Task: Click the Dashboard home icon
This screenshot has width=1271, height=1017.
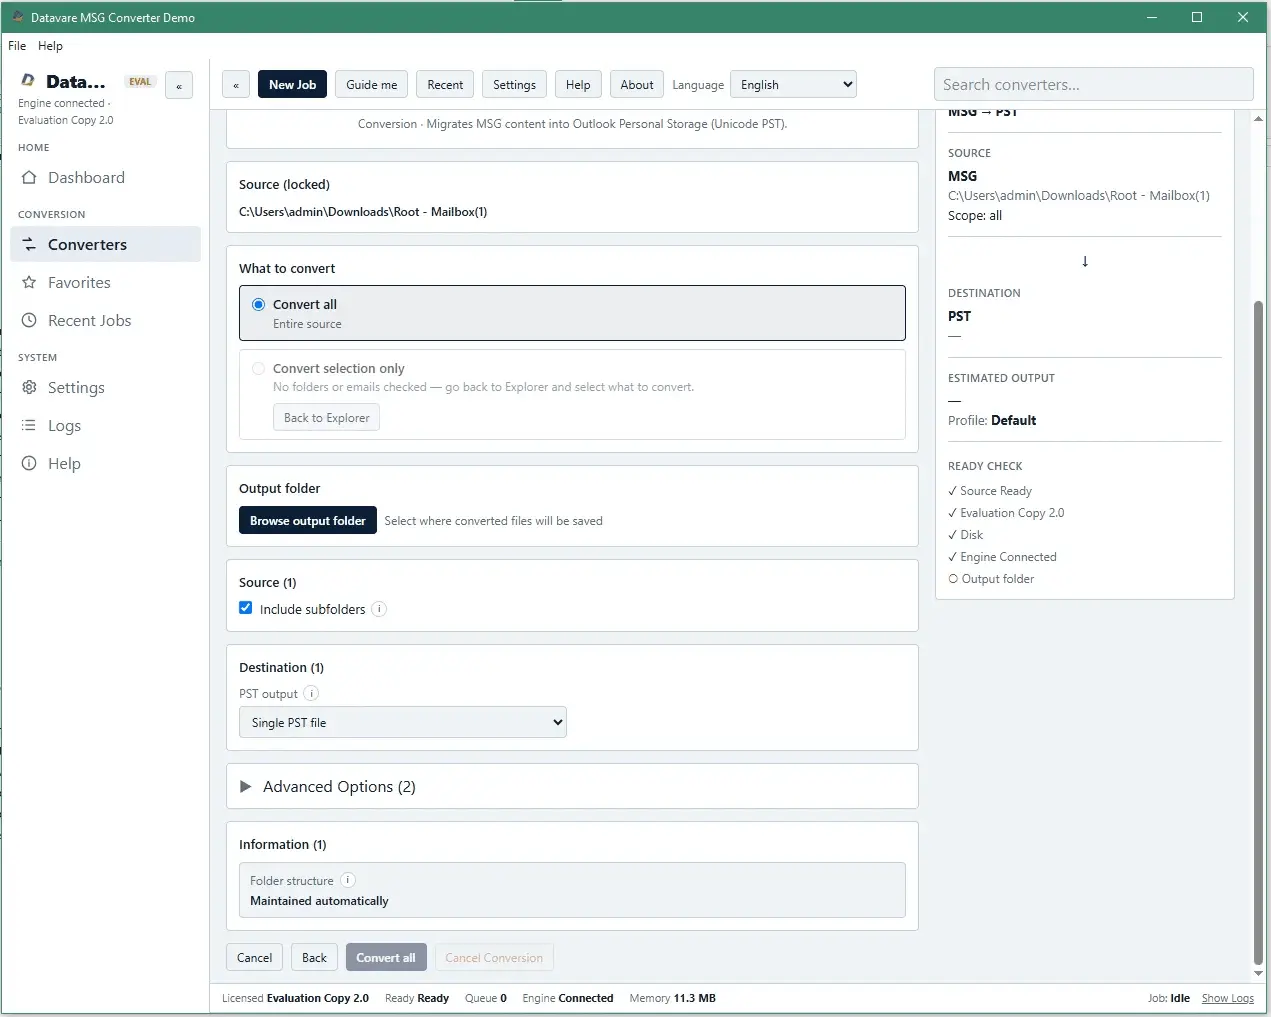Action: (x=29, y=177)
